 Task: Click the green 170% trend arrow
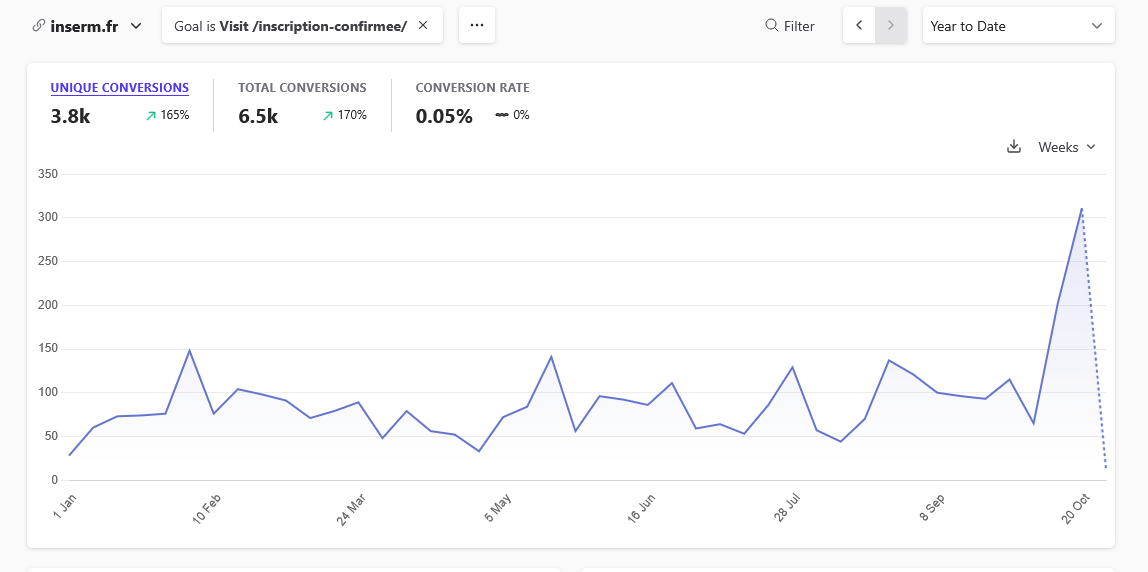[x=328, y=116]
